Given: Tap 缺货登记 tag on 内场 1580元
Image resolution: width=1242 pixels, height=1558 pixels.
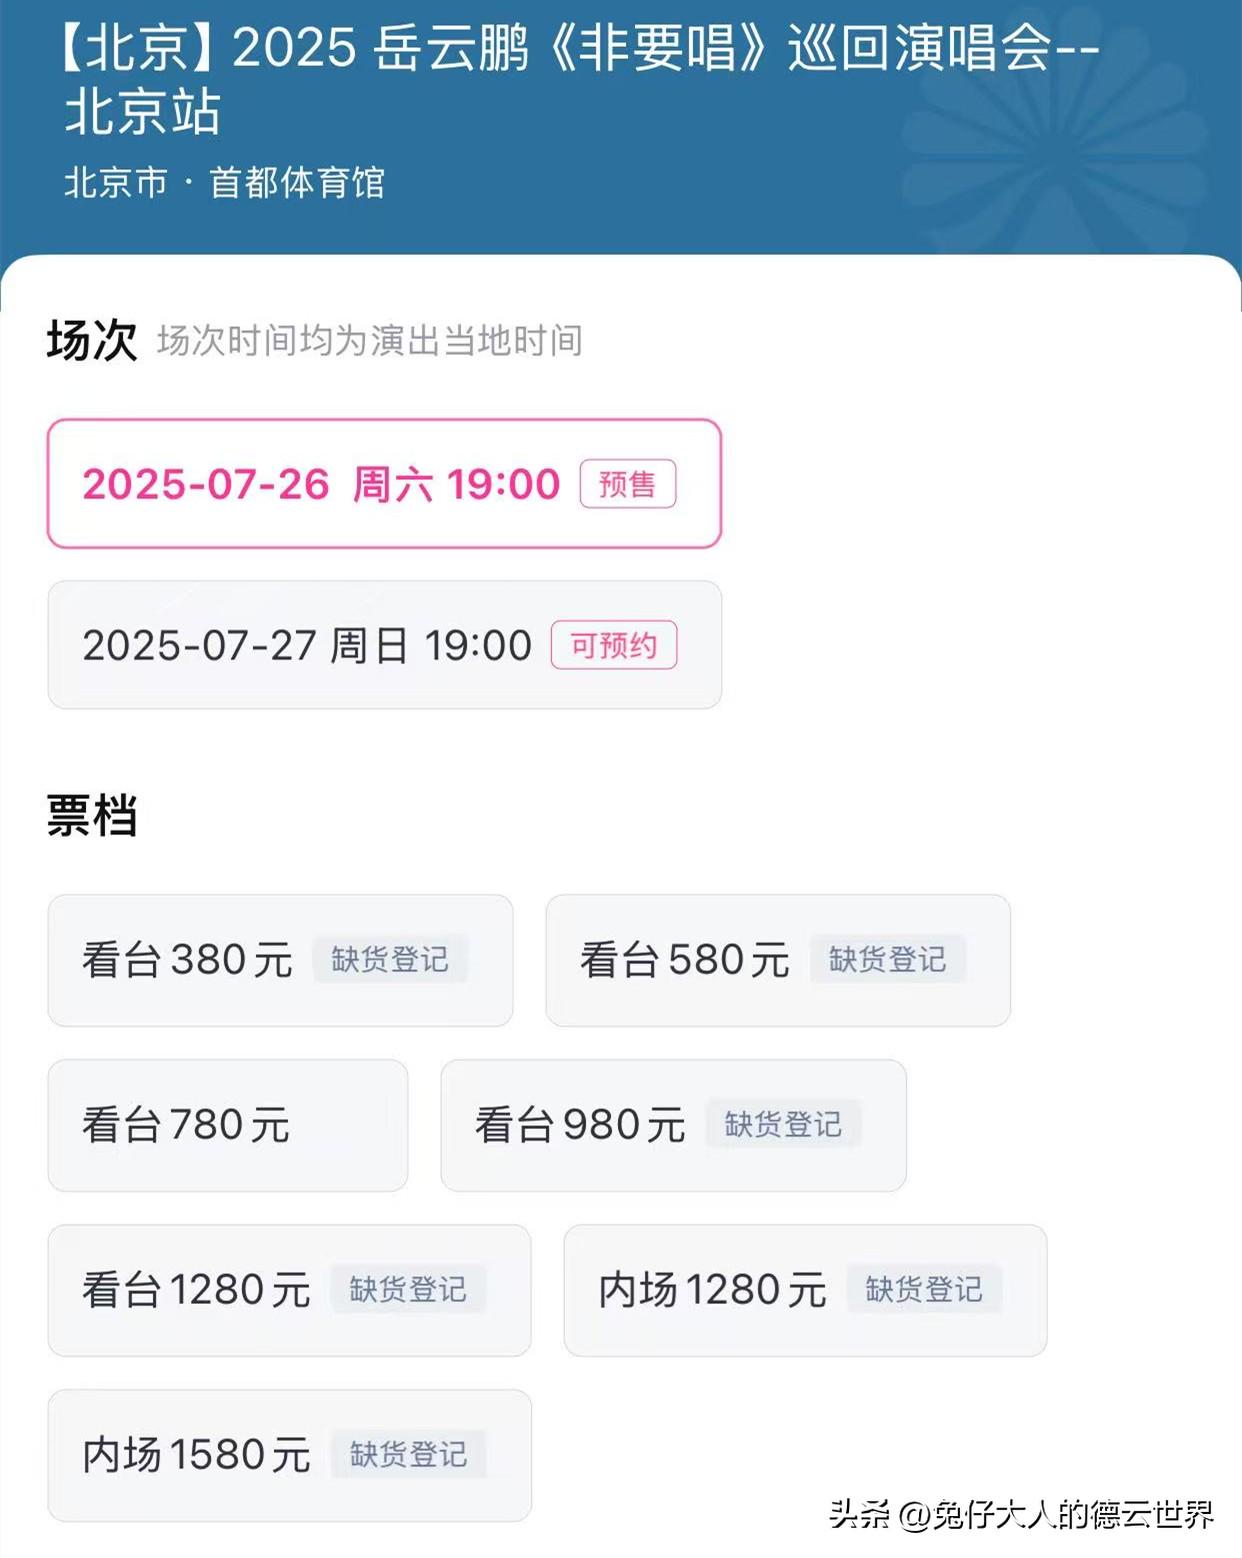Looking at the screenshot, I should click(408, 1455).
